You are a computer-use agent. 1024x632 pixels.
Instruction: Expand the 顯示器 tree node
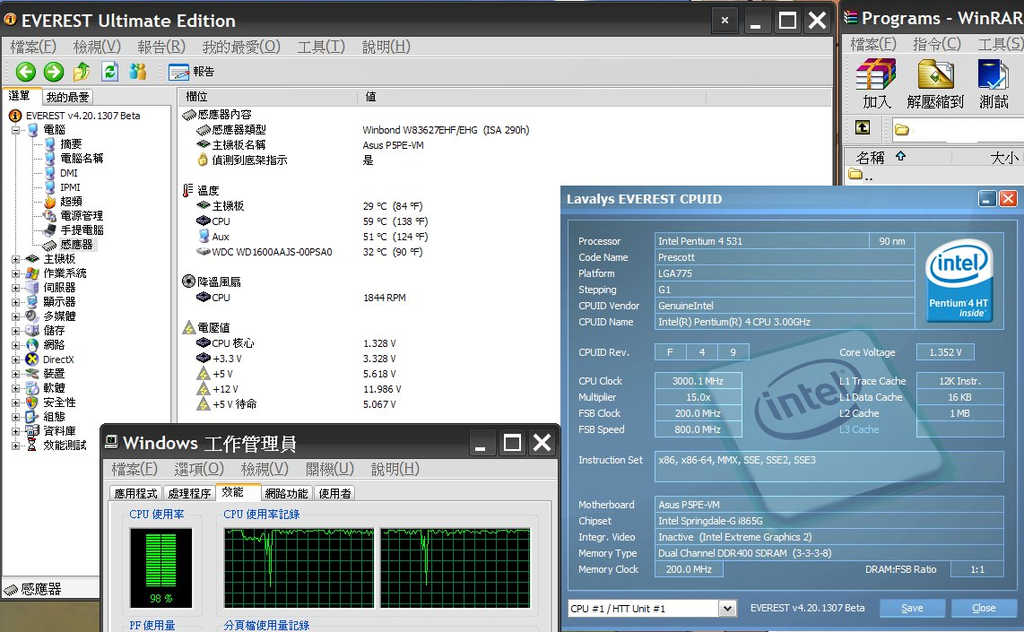pos(16,302)
